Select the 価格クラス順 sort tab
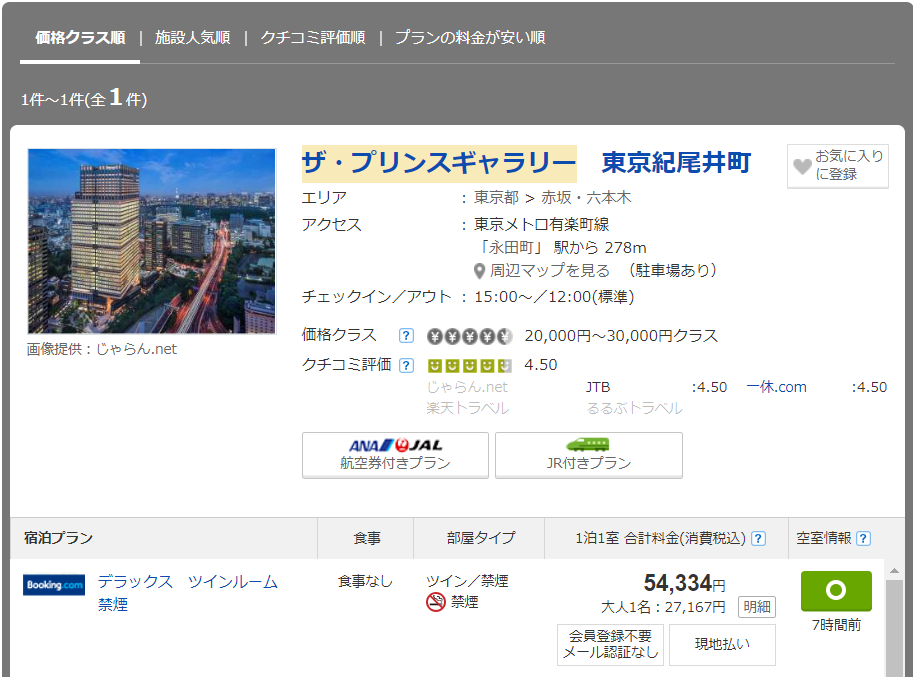Image resolution: width=913 pixels, height=677 pixels. click(80, 38)
